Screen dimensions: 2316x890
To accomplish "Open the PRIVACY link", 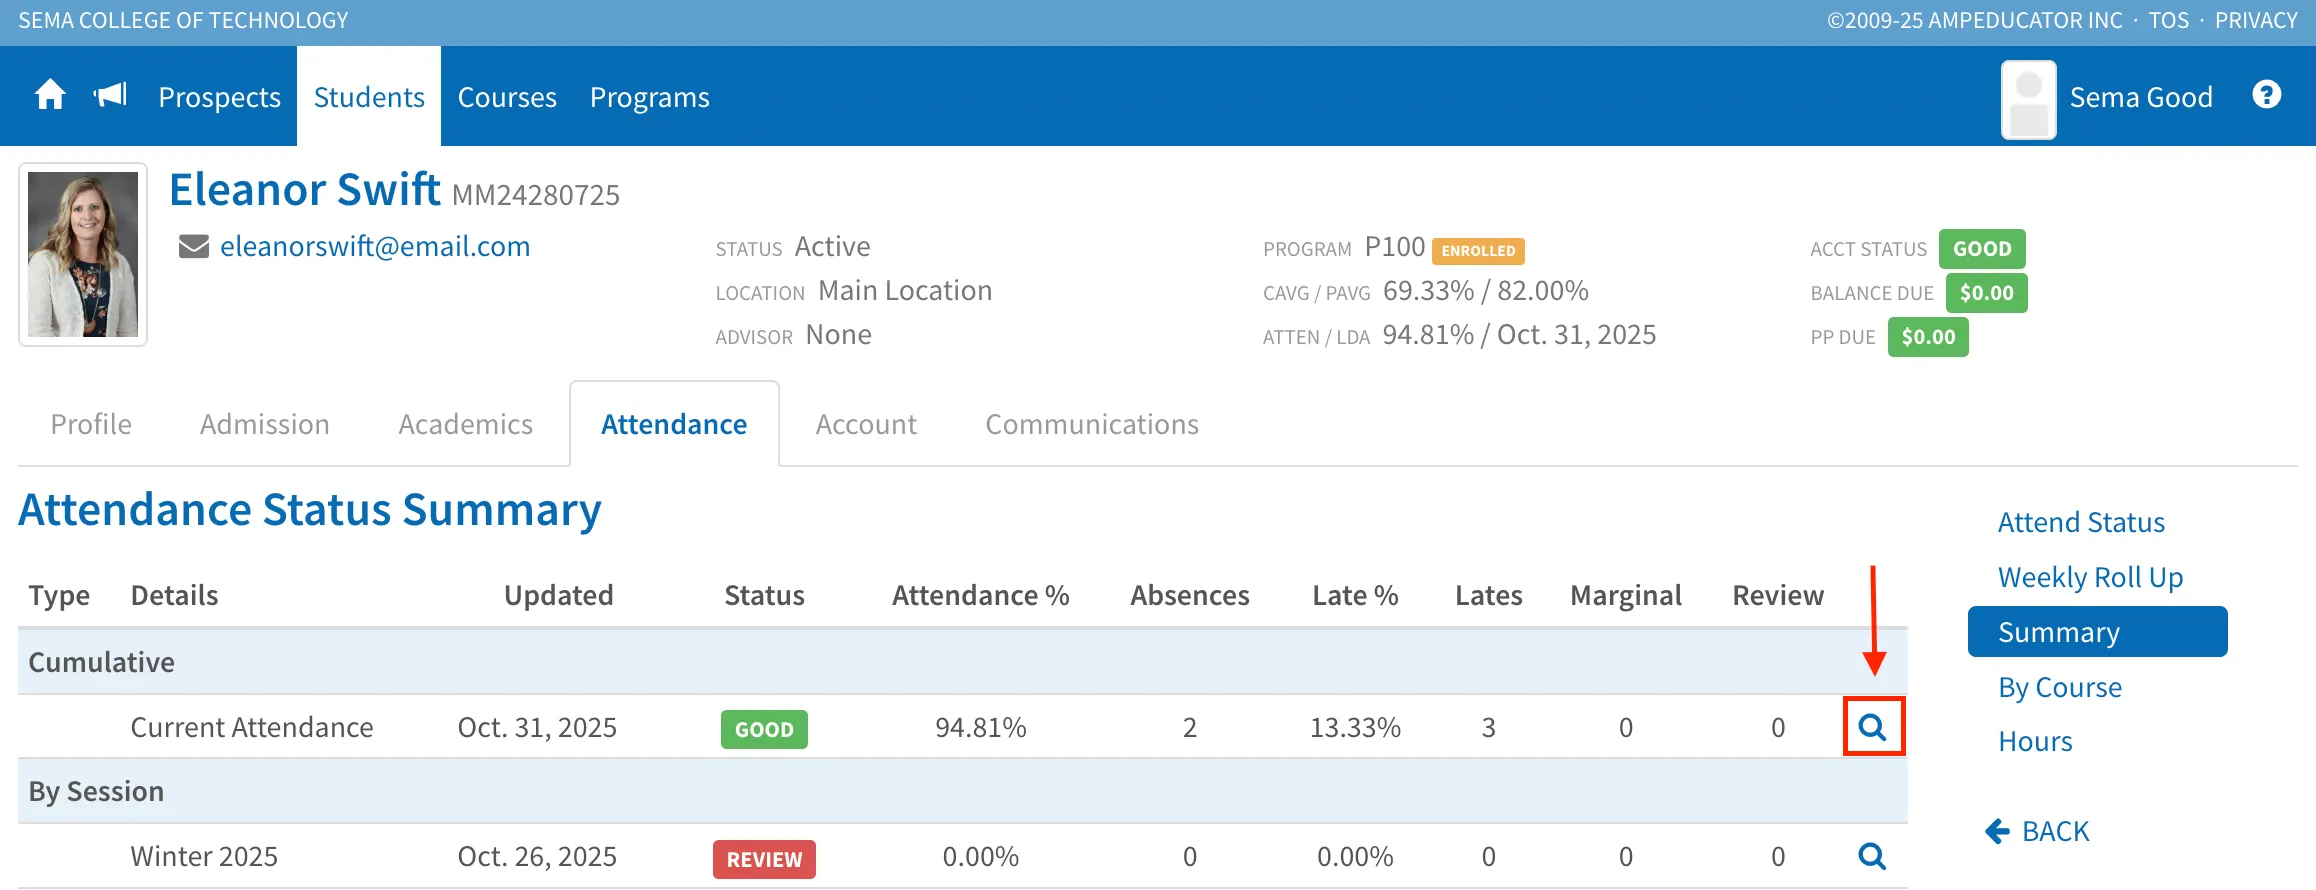I will [2256, 20].
